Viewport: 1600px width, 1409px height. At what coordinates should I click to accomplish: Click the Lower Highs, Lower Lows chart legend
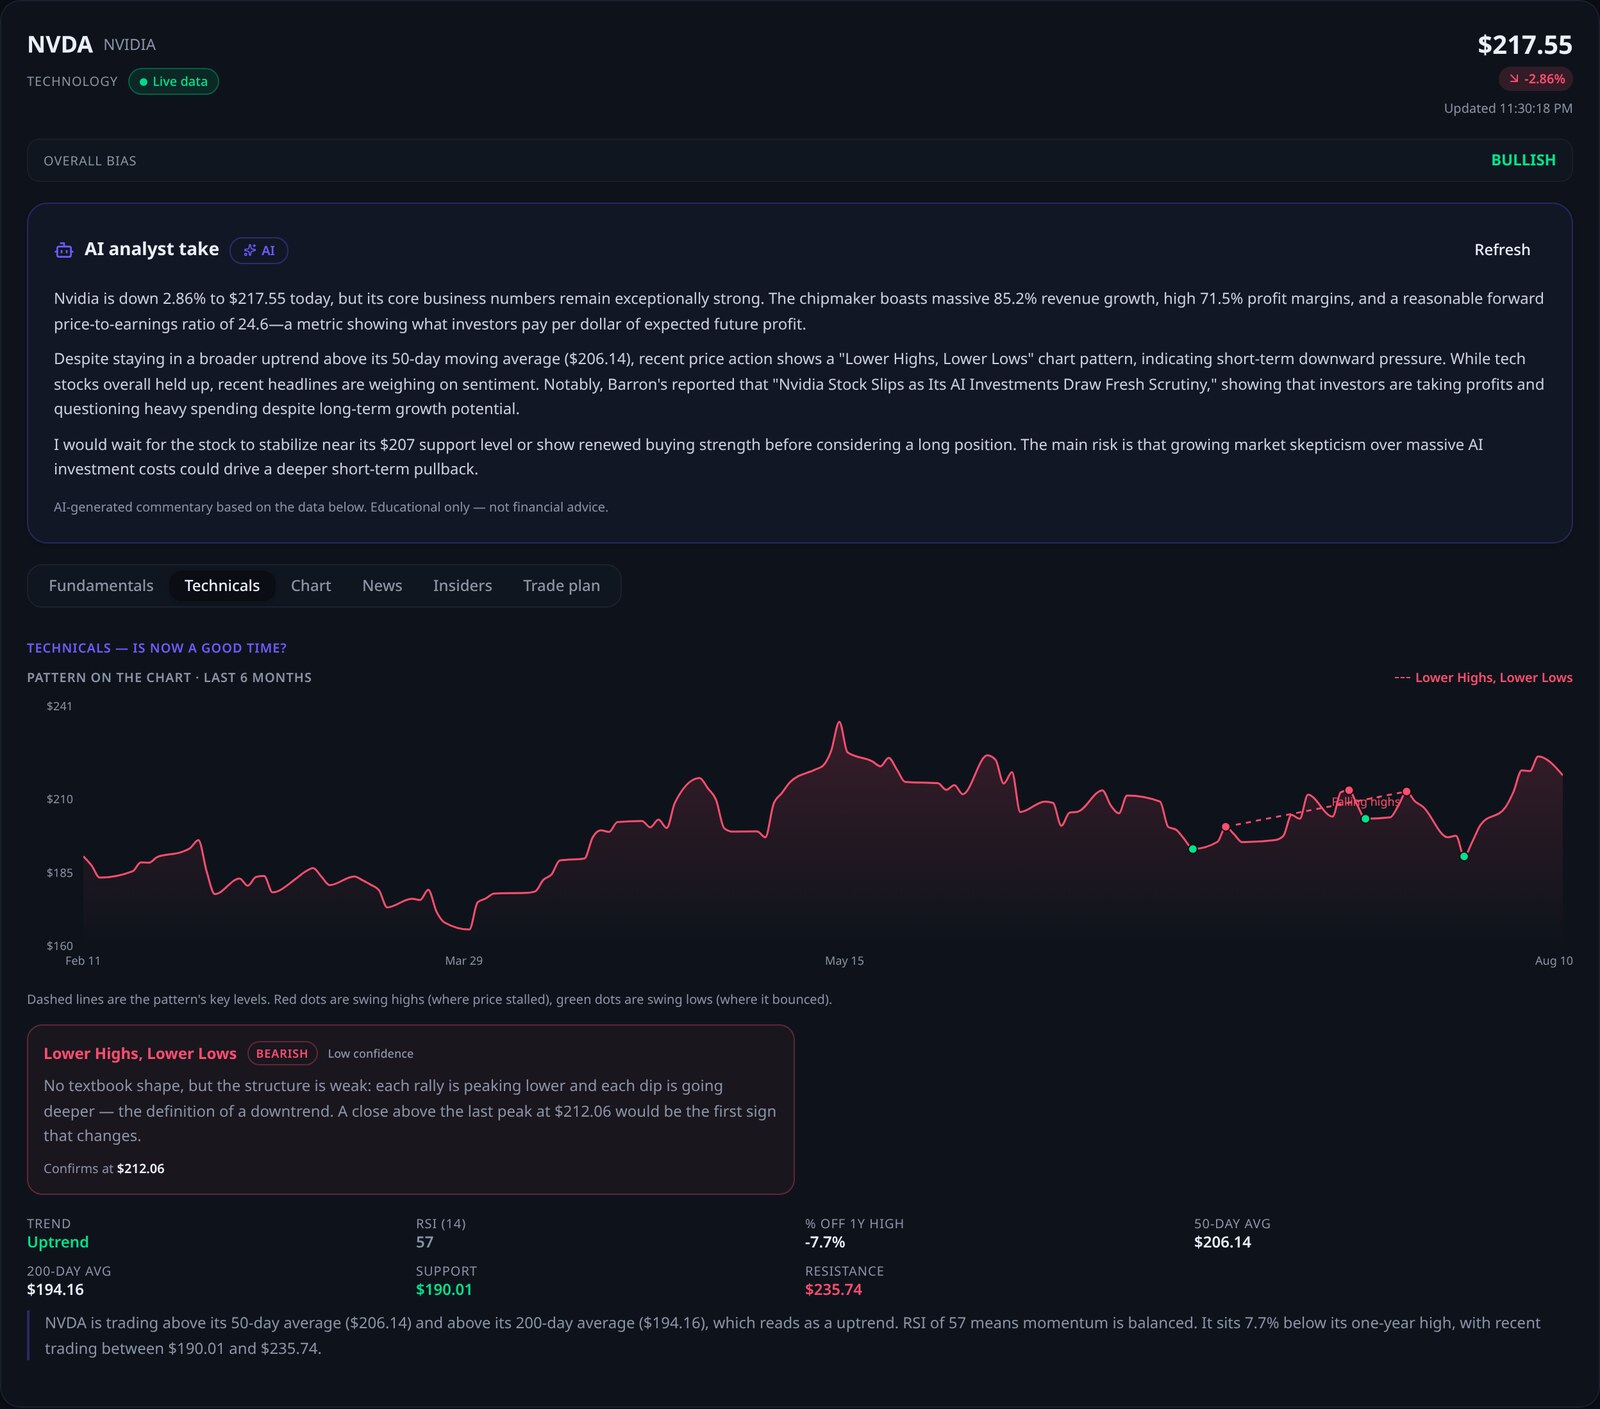(1483, 678)
